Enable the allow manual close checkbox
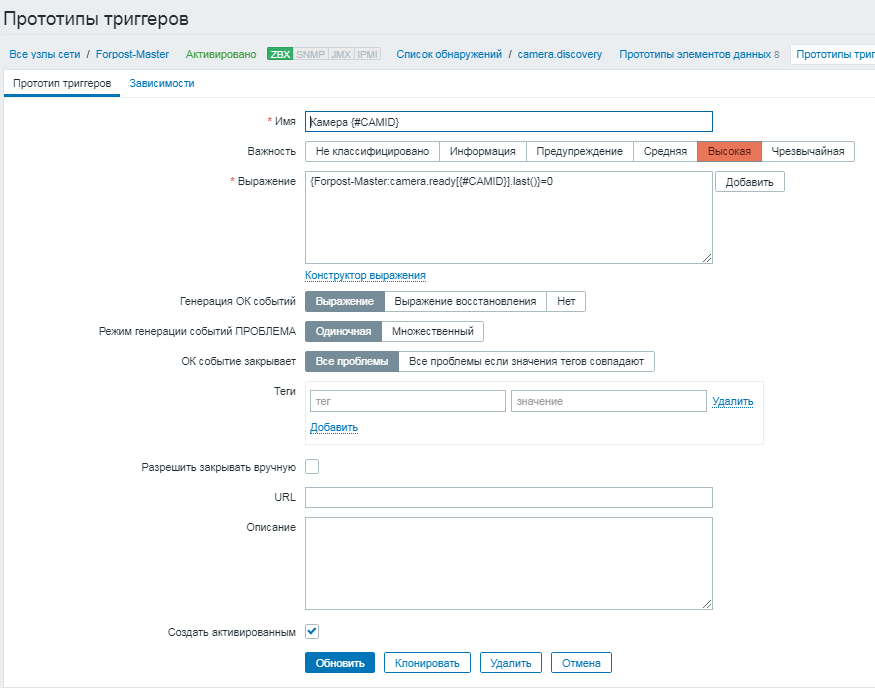The image size is (875, 688). tap(312, 466)
